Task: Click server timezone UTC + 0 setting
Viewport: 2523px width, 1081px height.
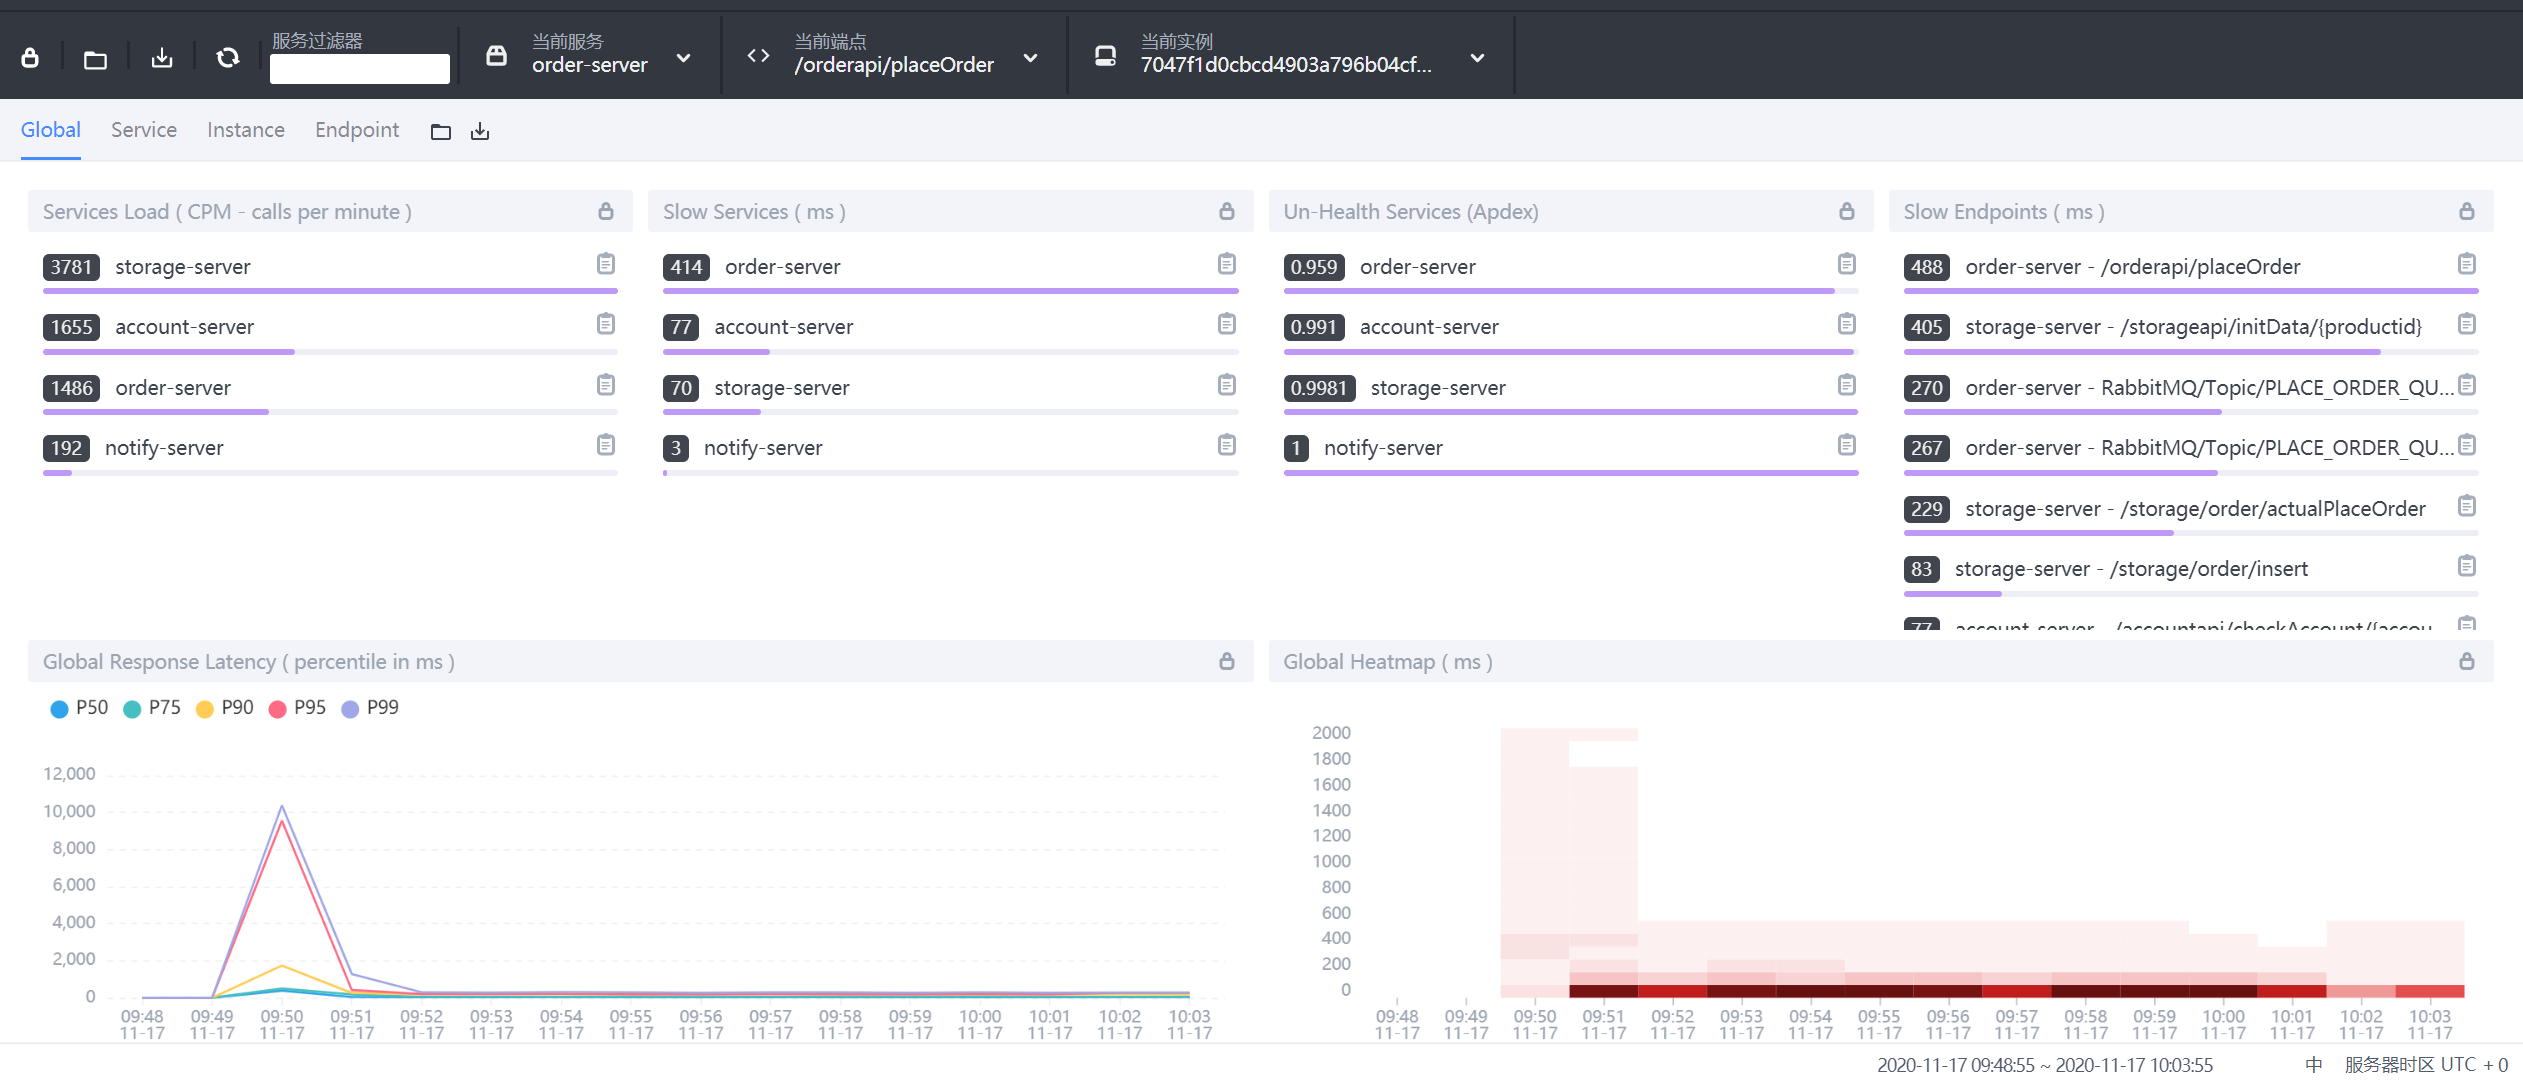Action: [2427, 1065]
